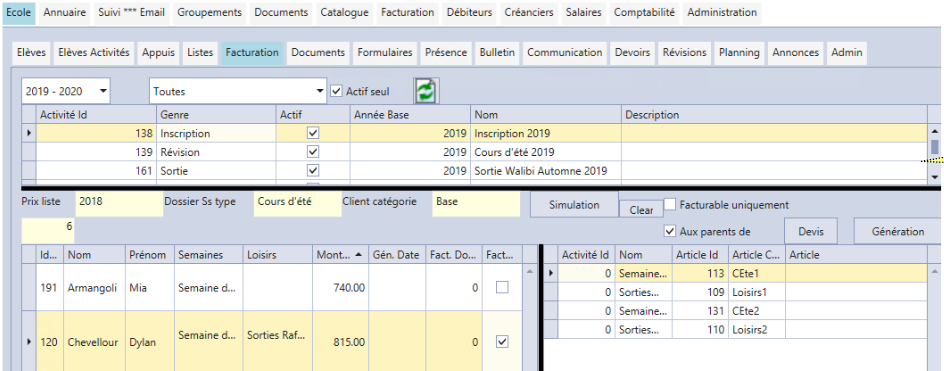This screenshot has width=944, height=371.
Task: Open the Comptabilité tab
Action: pyautogui.click(x=644, y=12)
